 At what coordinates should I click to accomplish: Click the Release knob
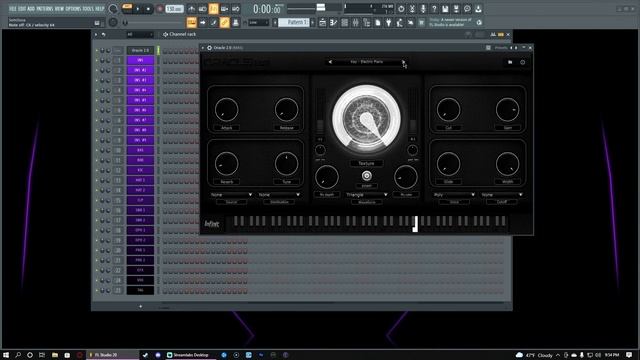(x=286, y=109)
